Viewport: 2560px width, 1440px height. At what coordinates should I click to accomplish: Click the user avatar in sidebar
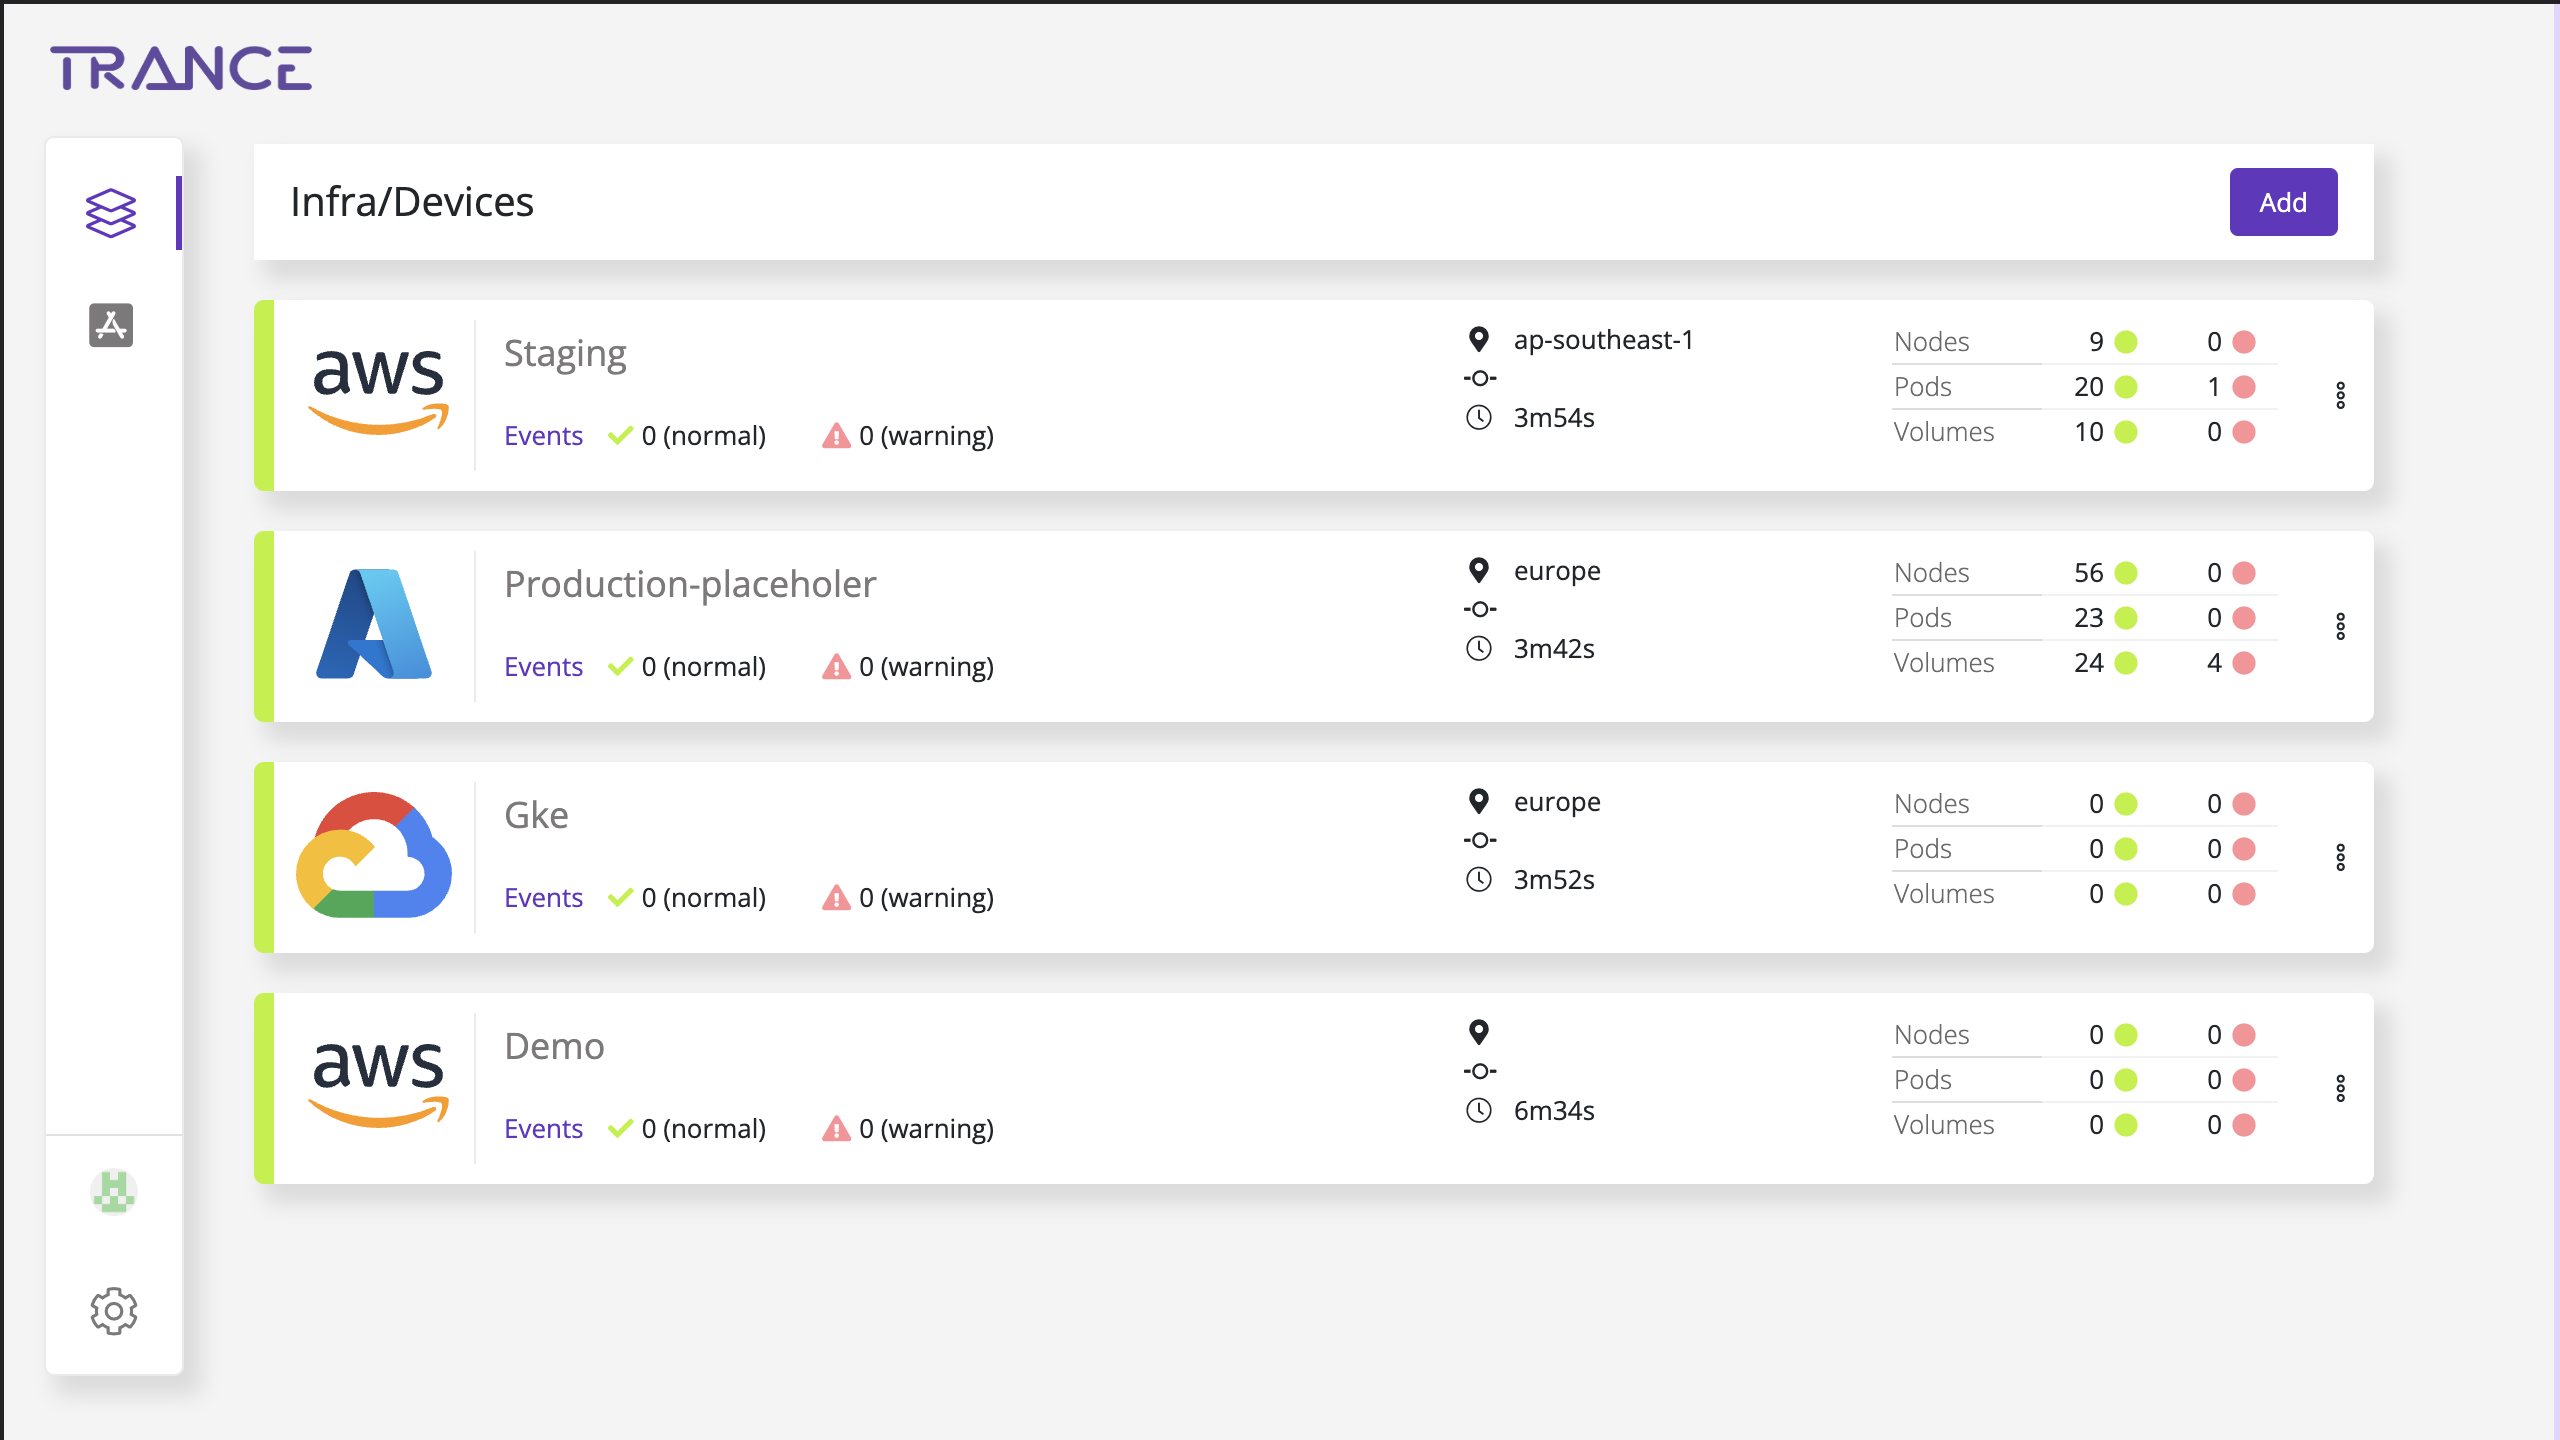coord(113,1192)
